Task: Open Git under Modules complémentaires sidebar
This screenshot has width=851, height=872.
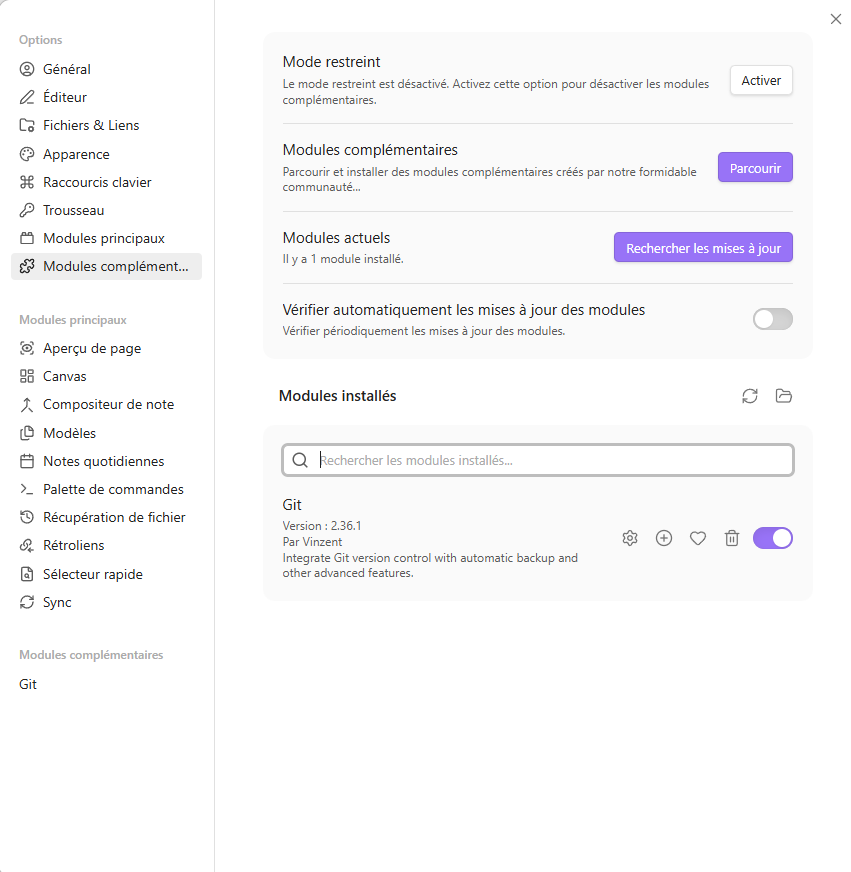Action: 28,684
